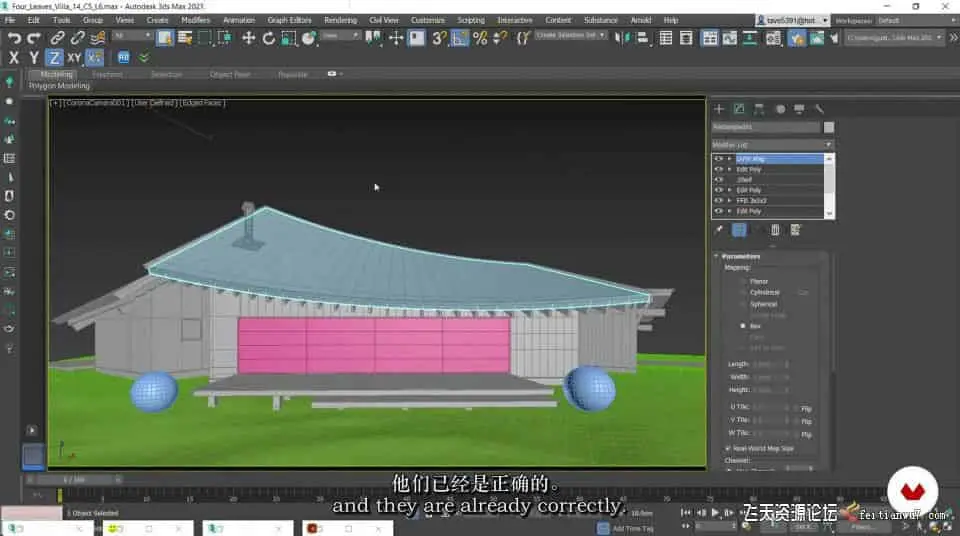The height and width of the screenshot is (536, 960).
Task: Click the time slider frame indicator
Action: point(73,480)
